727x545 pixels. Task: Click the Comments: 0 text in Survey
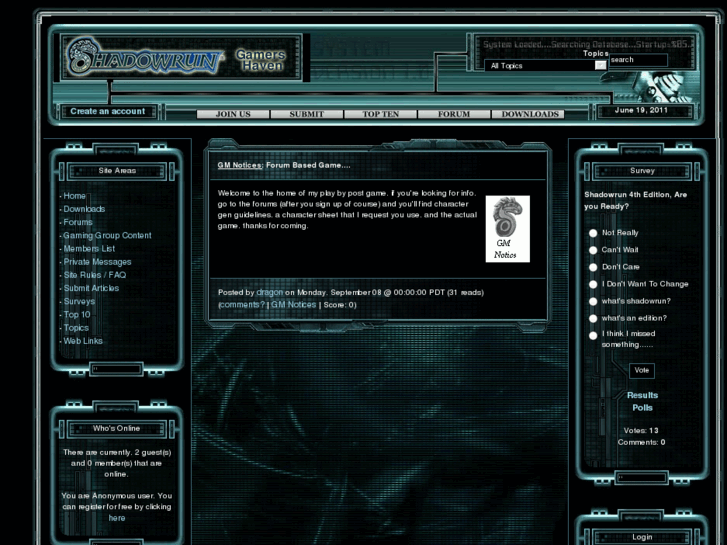click(641, 442)
